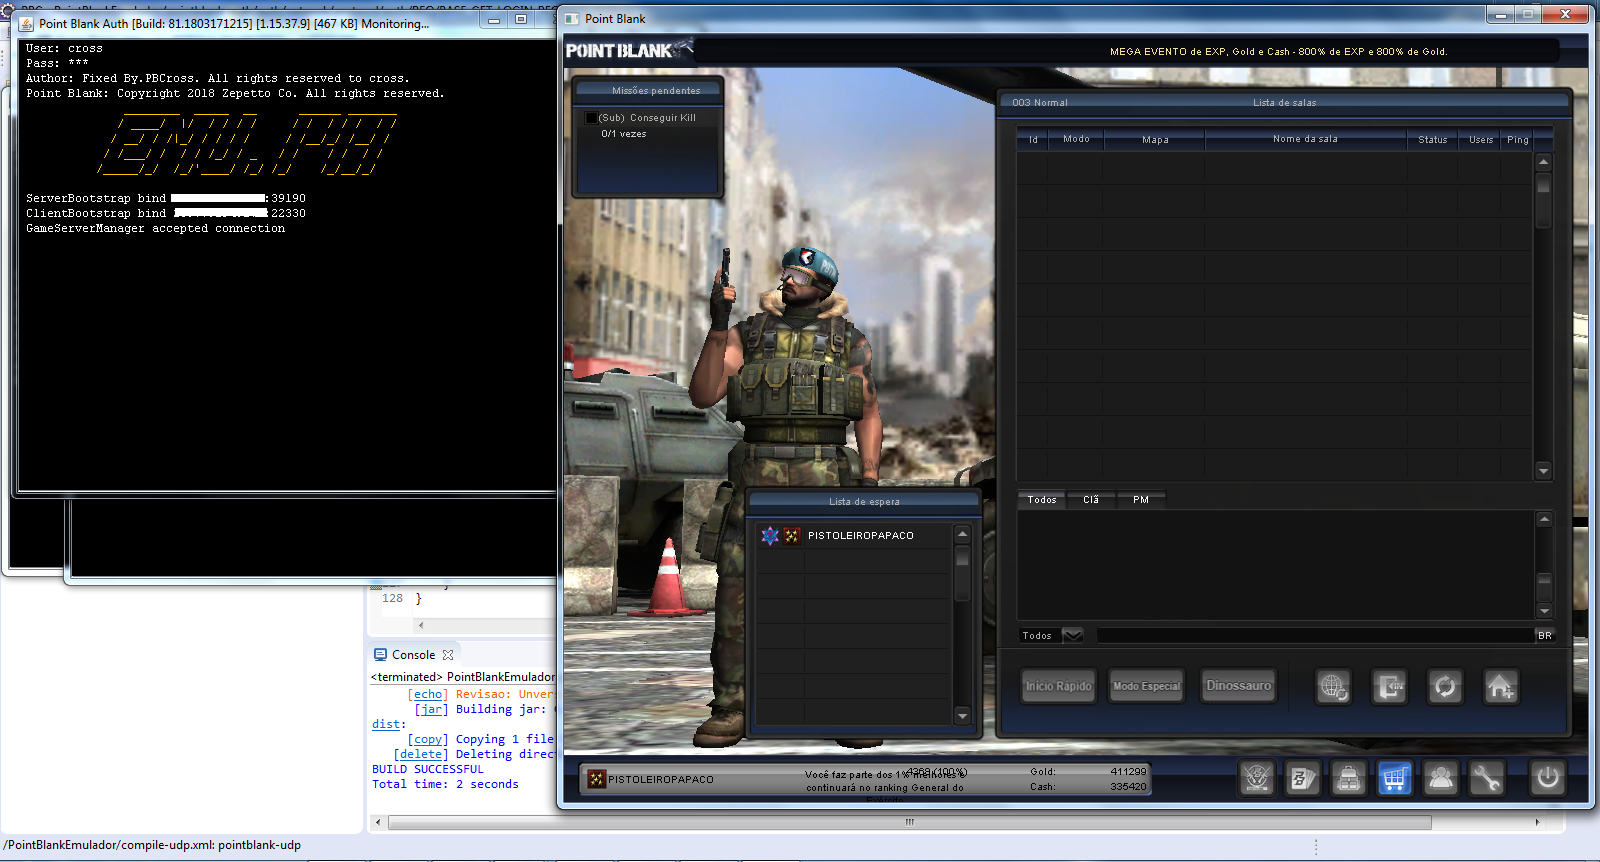1600x862 pixels.
Task: Open the shop cart icon
Action: (x=1394, y=777)
